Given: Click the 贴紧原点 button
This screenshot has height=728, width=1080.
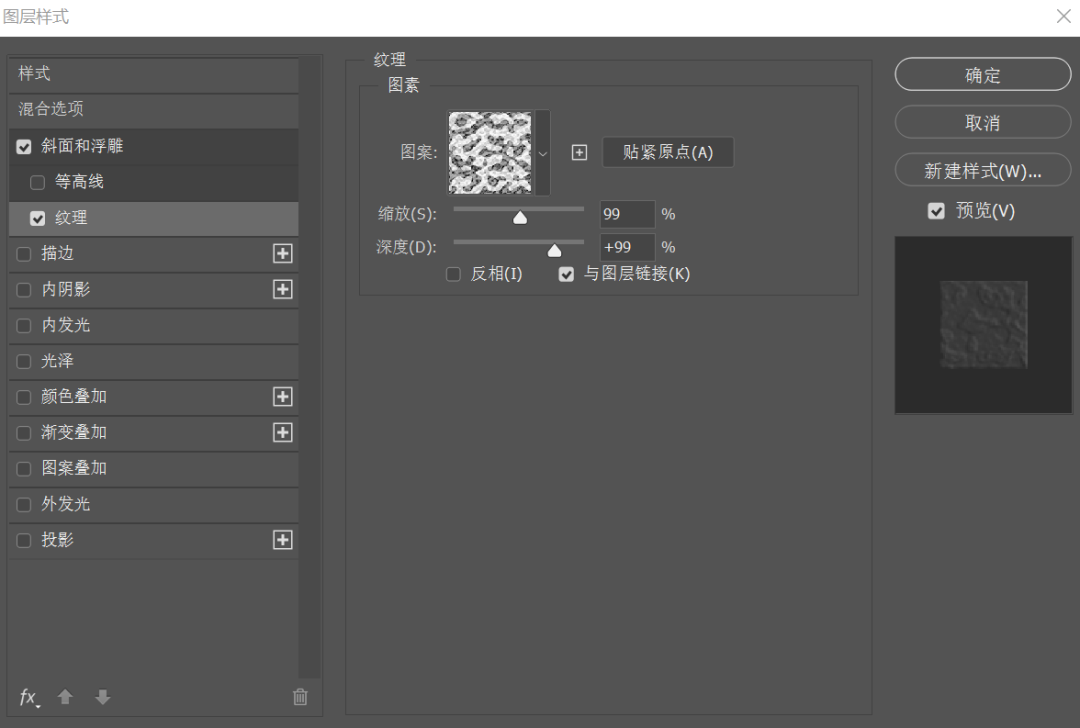Looking at the screenshot, I should click(x=668, y=153).
